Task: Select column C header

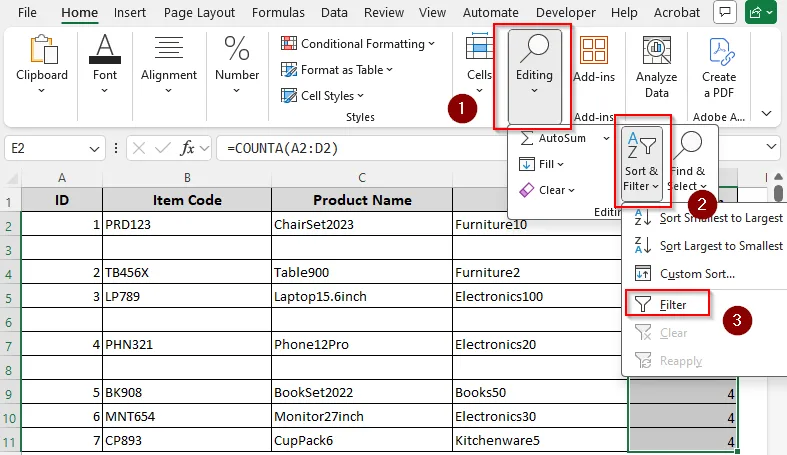Action: click(x=362, y=178)
